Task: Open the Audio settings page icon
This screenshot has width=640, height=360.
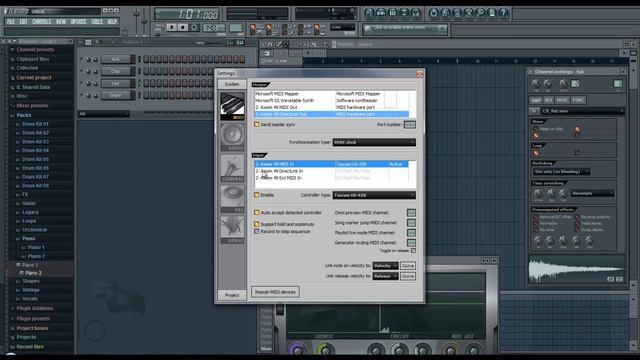Action: 232,137
